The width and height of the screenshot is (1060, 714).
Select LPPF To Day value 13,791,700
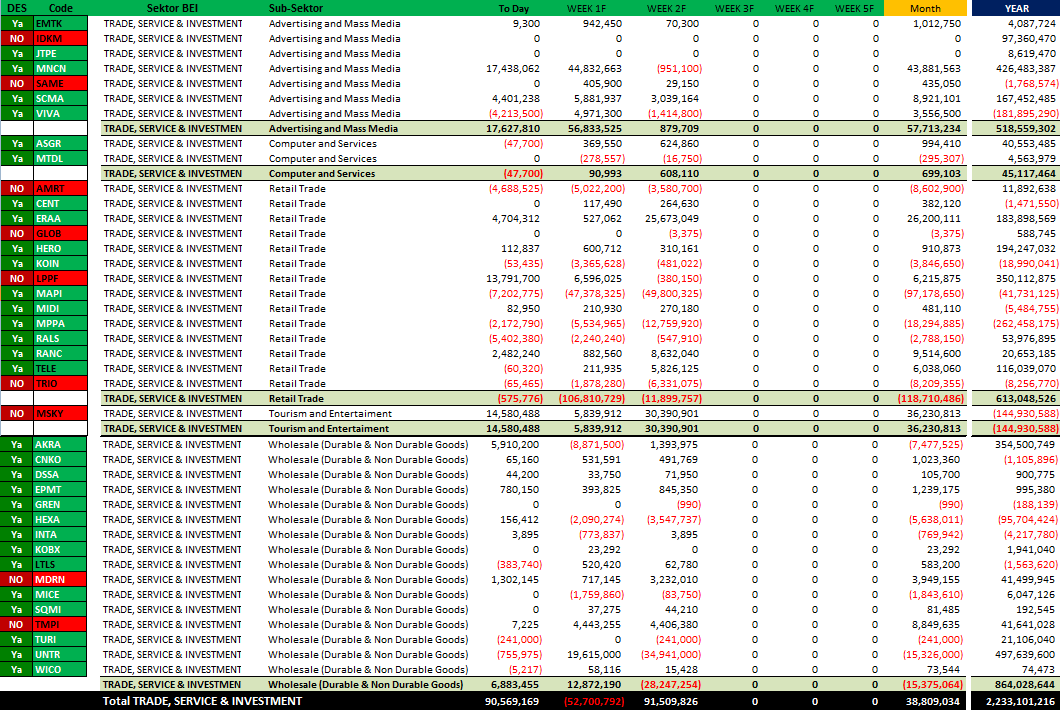513,279
